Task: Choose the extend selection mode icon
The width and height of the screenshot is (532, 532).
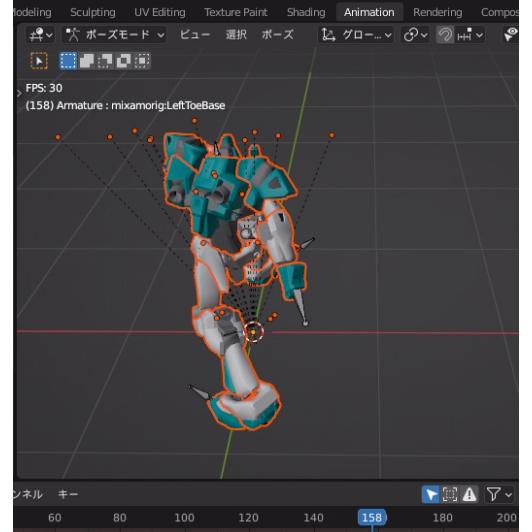Action: (x=87, y=61)
